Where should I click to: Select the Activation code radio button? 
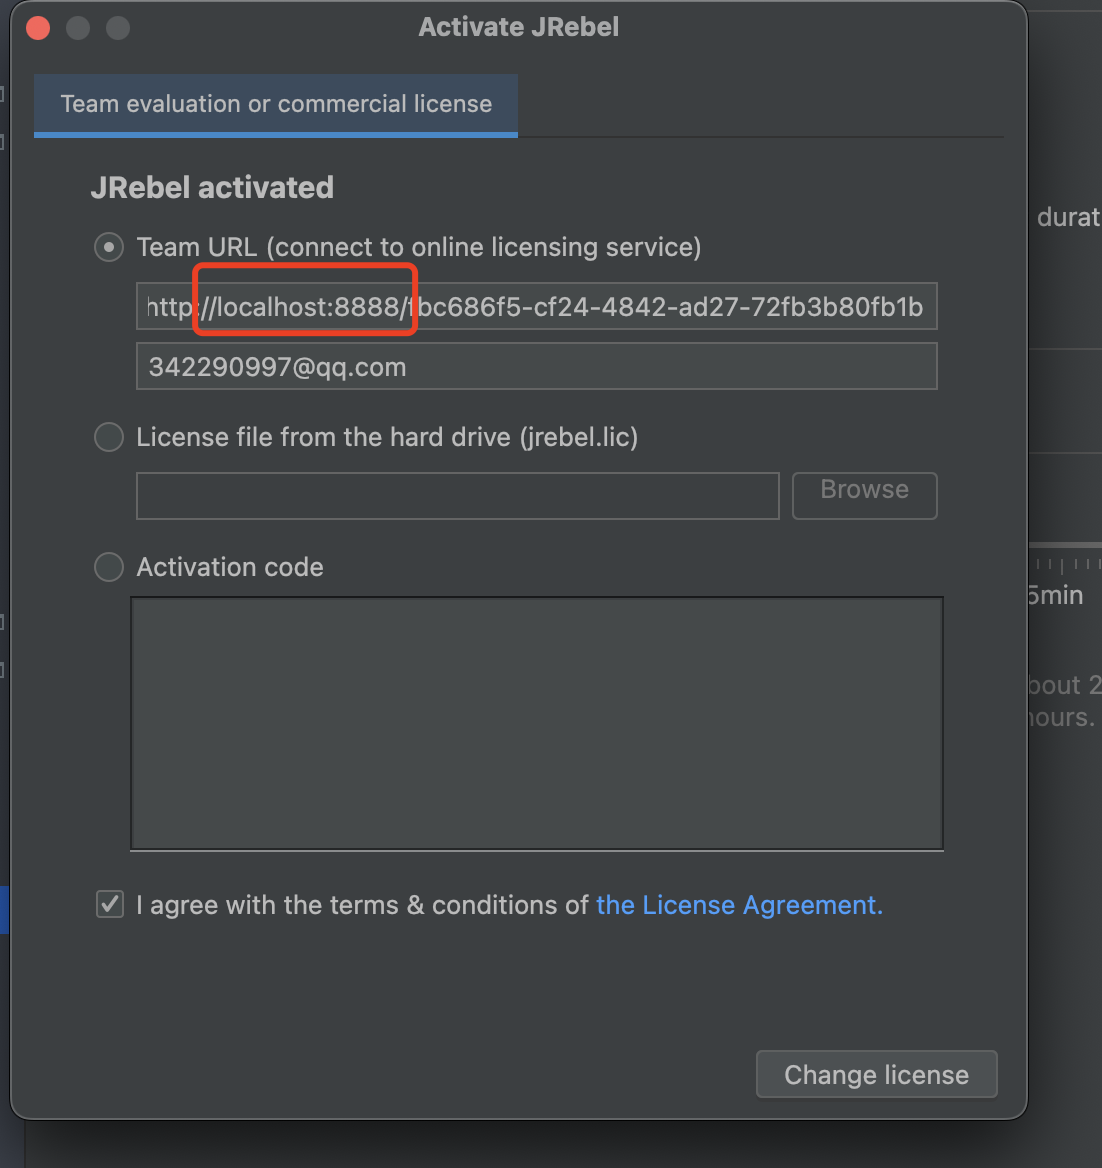(x=109, y=567)
